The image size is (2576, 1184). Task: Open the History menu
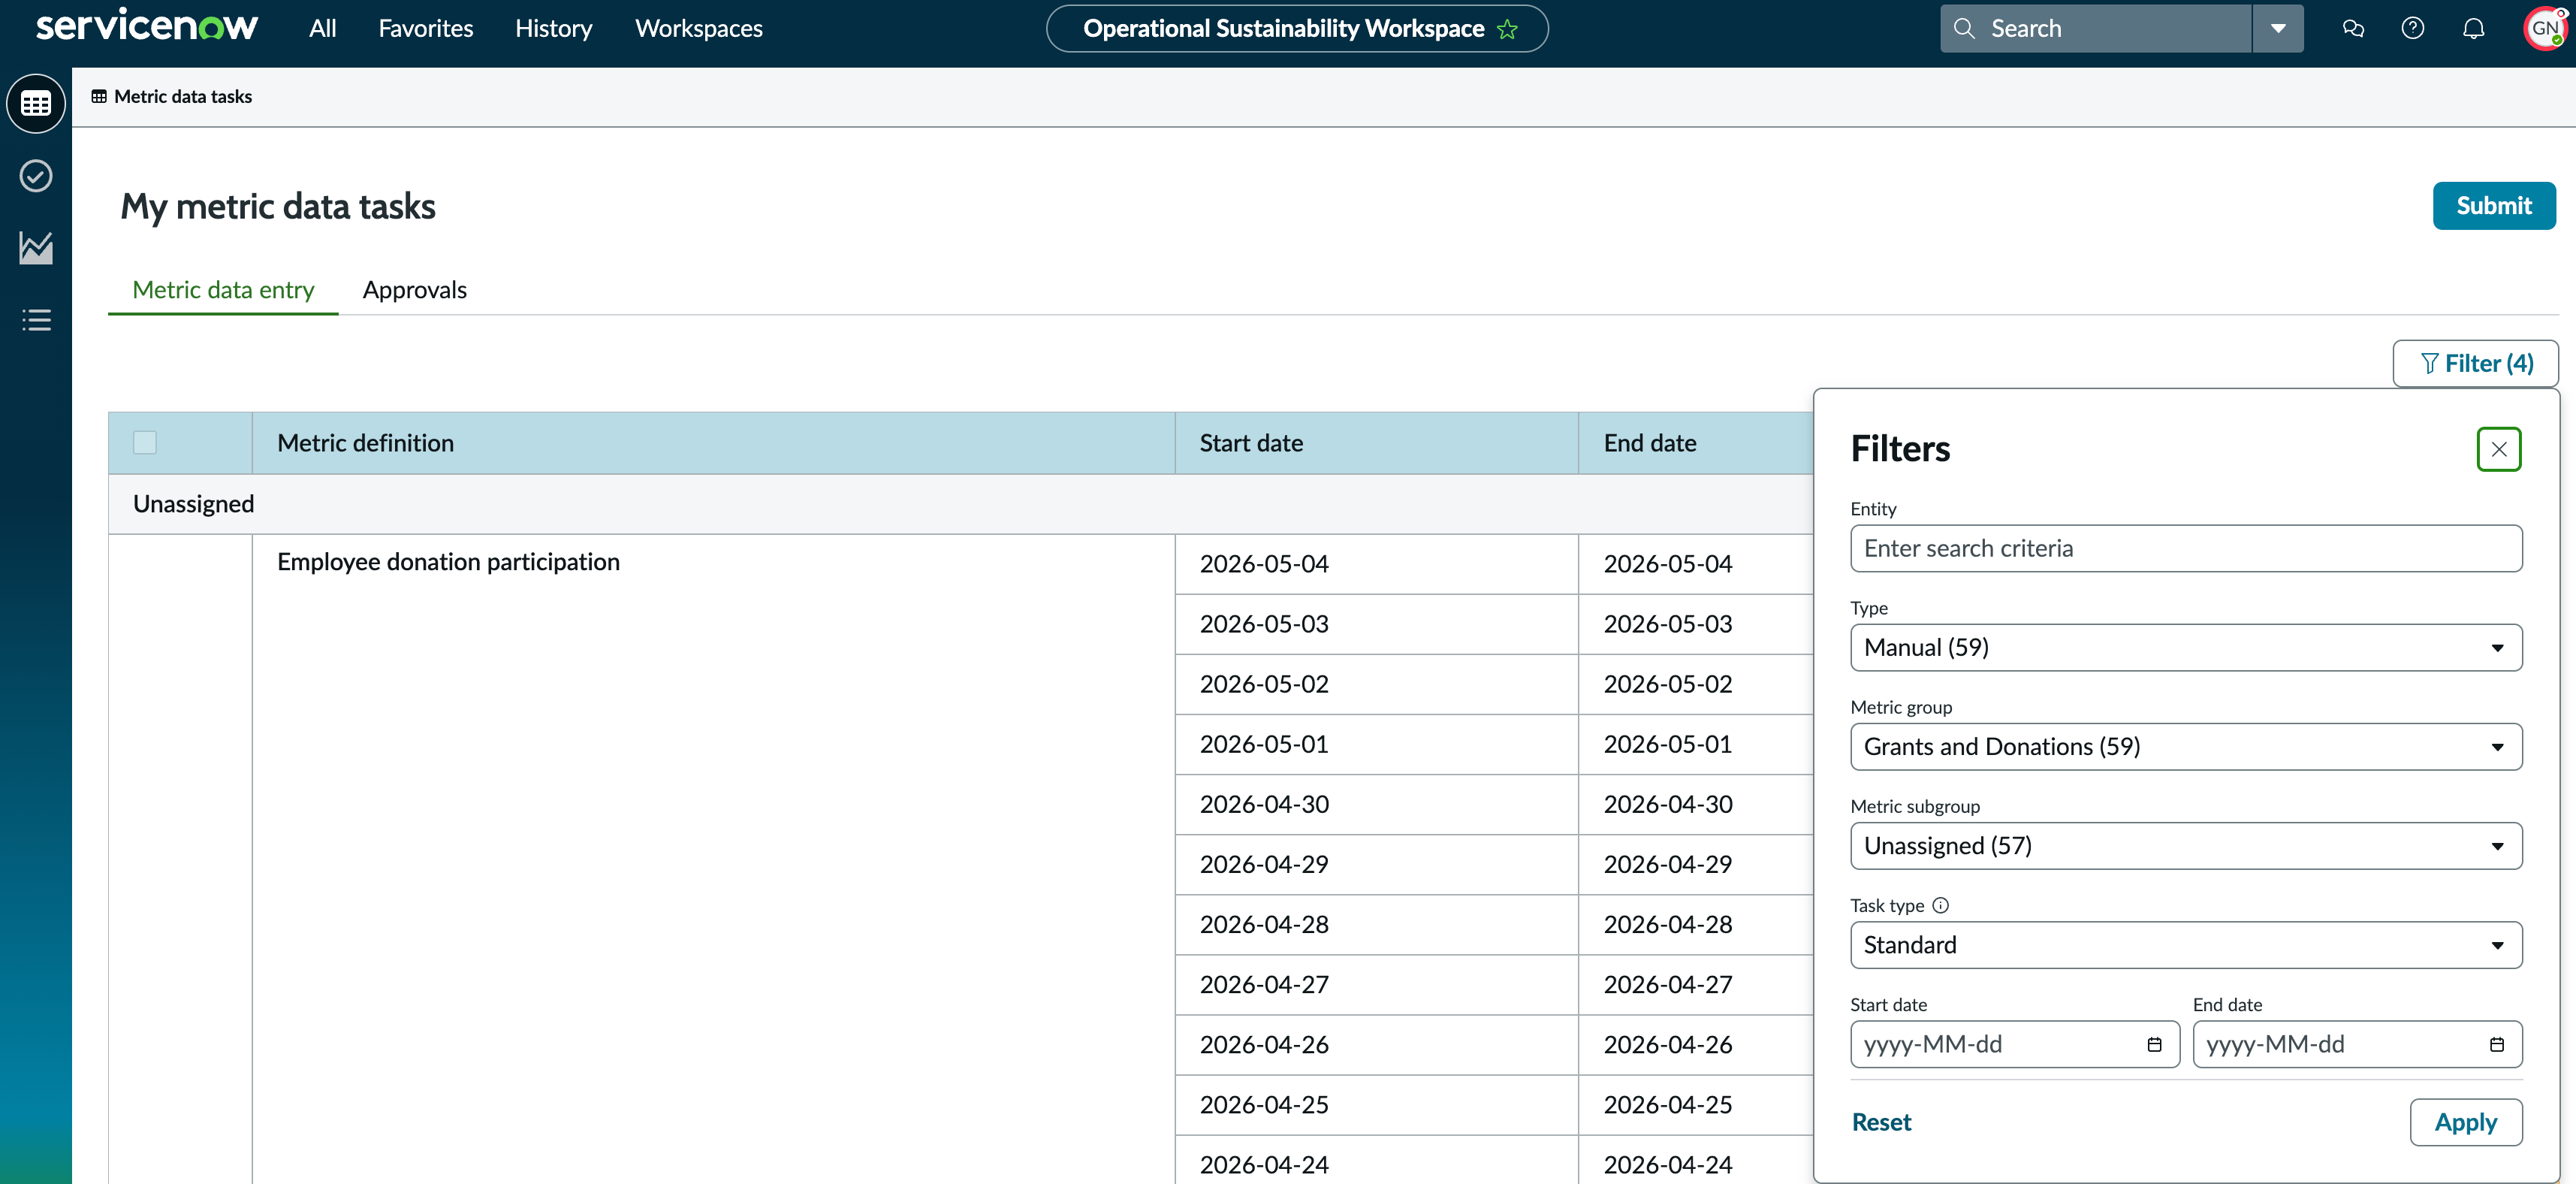(554, 29)
